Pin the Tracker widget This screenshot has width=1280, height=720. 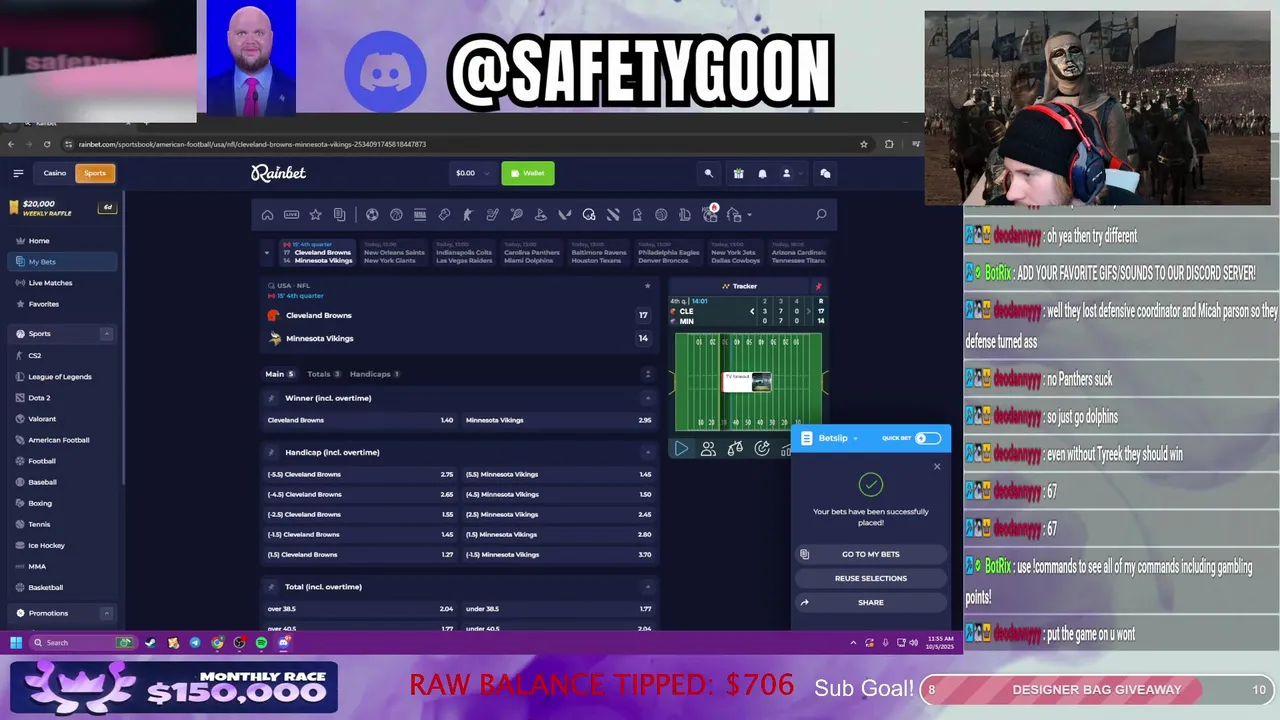(818, 286)
